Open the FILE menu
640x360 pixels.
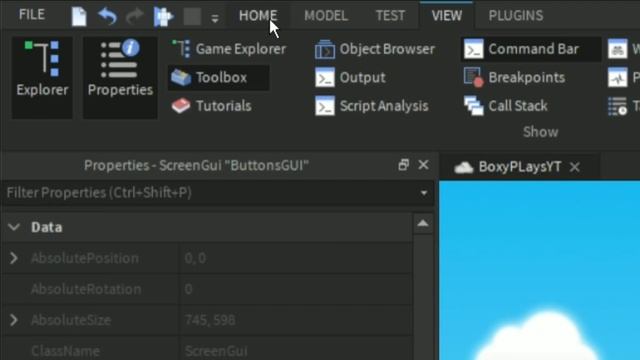pyautogui.click(x=31, y=15)
